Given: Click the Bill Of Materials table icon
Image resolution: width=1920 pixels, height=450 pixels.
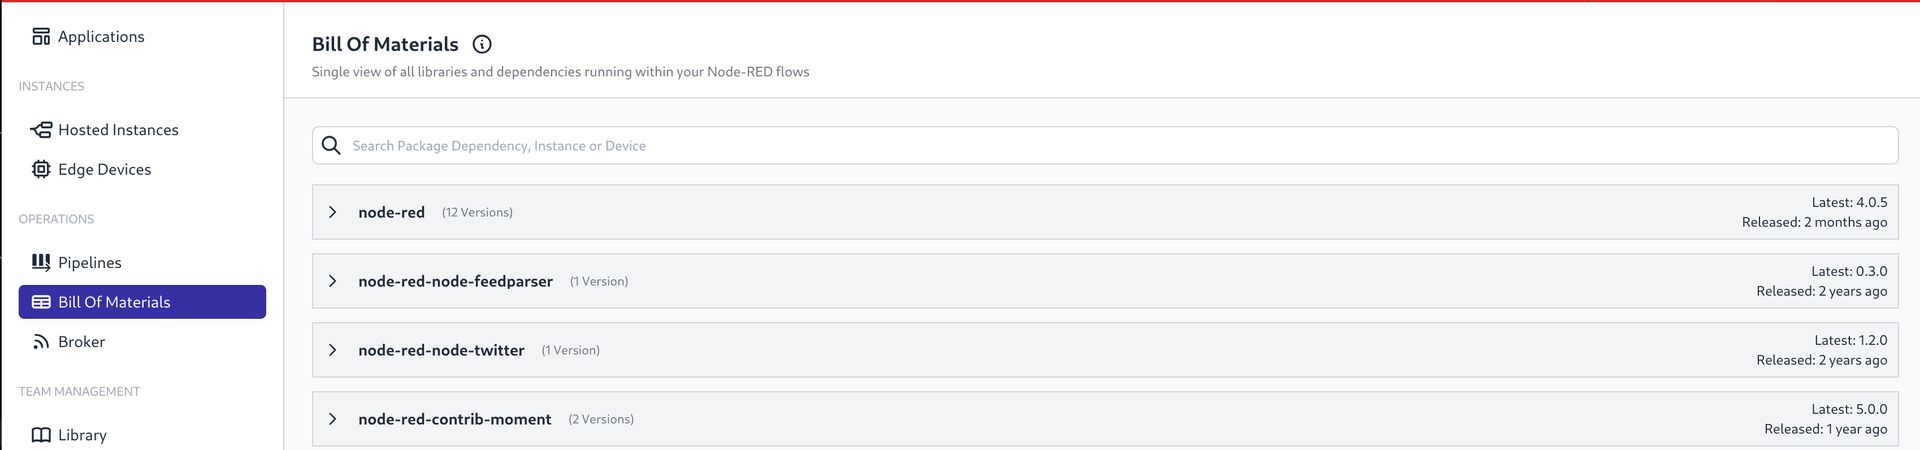Looking at the screenshot, I should coord(41,302).
